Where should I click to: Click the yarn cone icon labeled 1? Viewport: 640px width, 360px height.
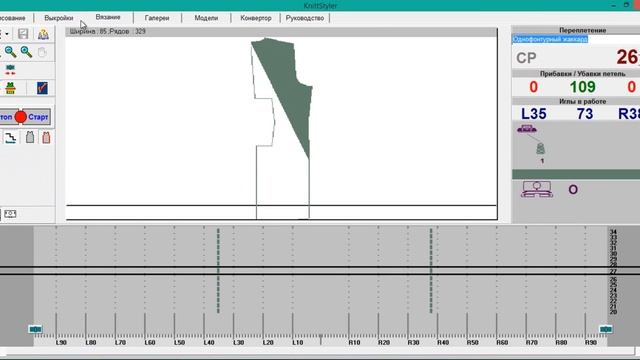[540, 149]
